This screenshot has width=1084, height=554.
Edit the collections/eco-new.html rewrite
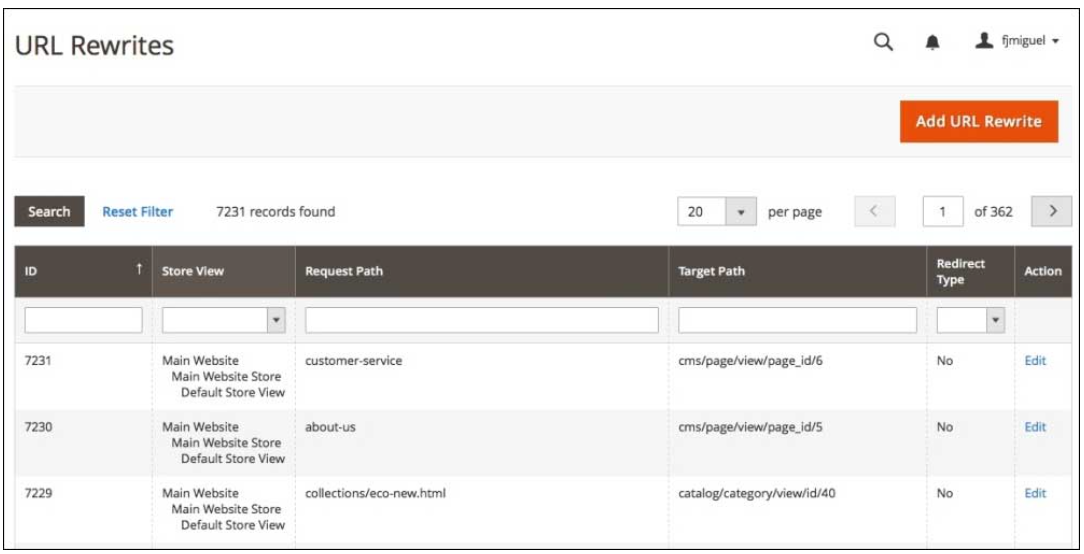coord(1035,493)
